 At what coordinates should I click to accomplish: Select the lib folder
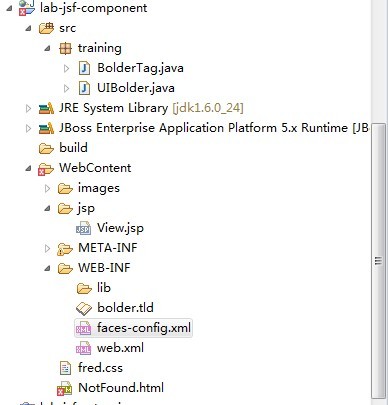[x=104, y=288]
